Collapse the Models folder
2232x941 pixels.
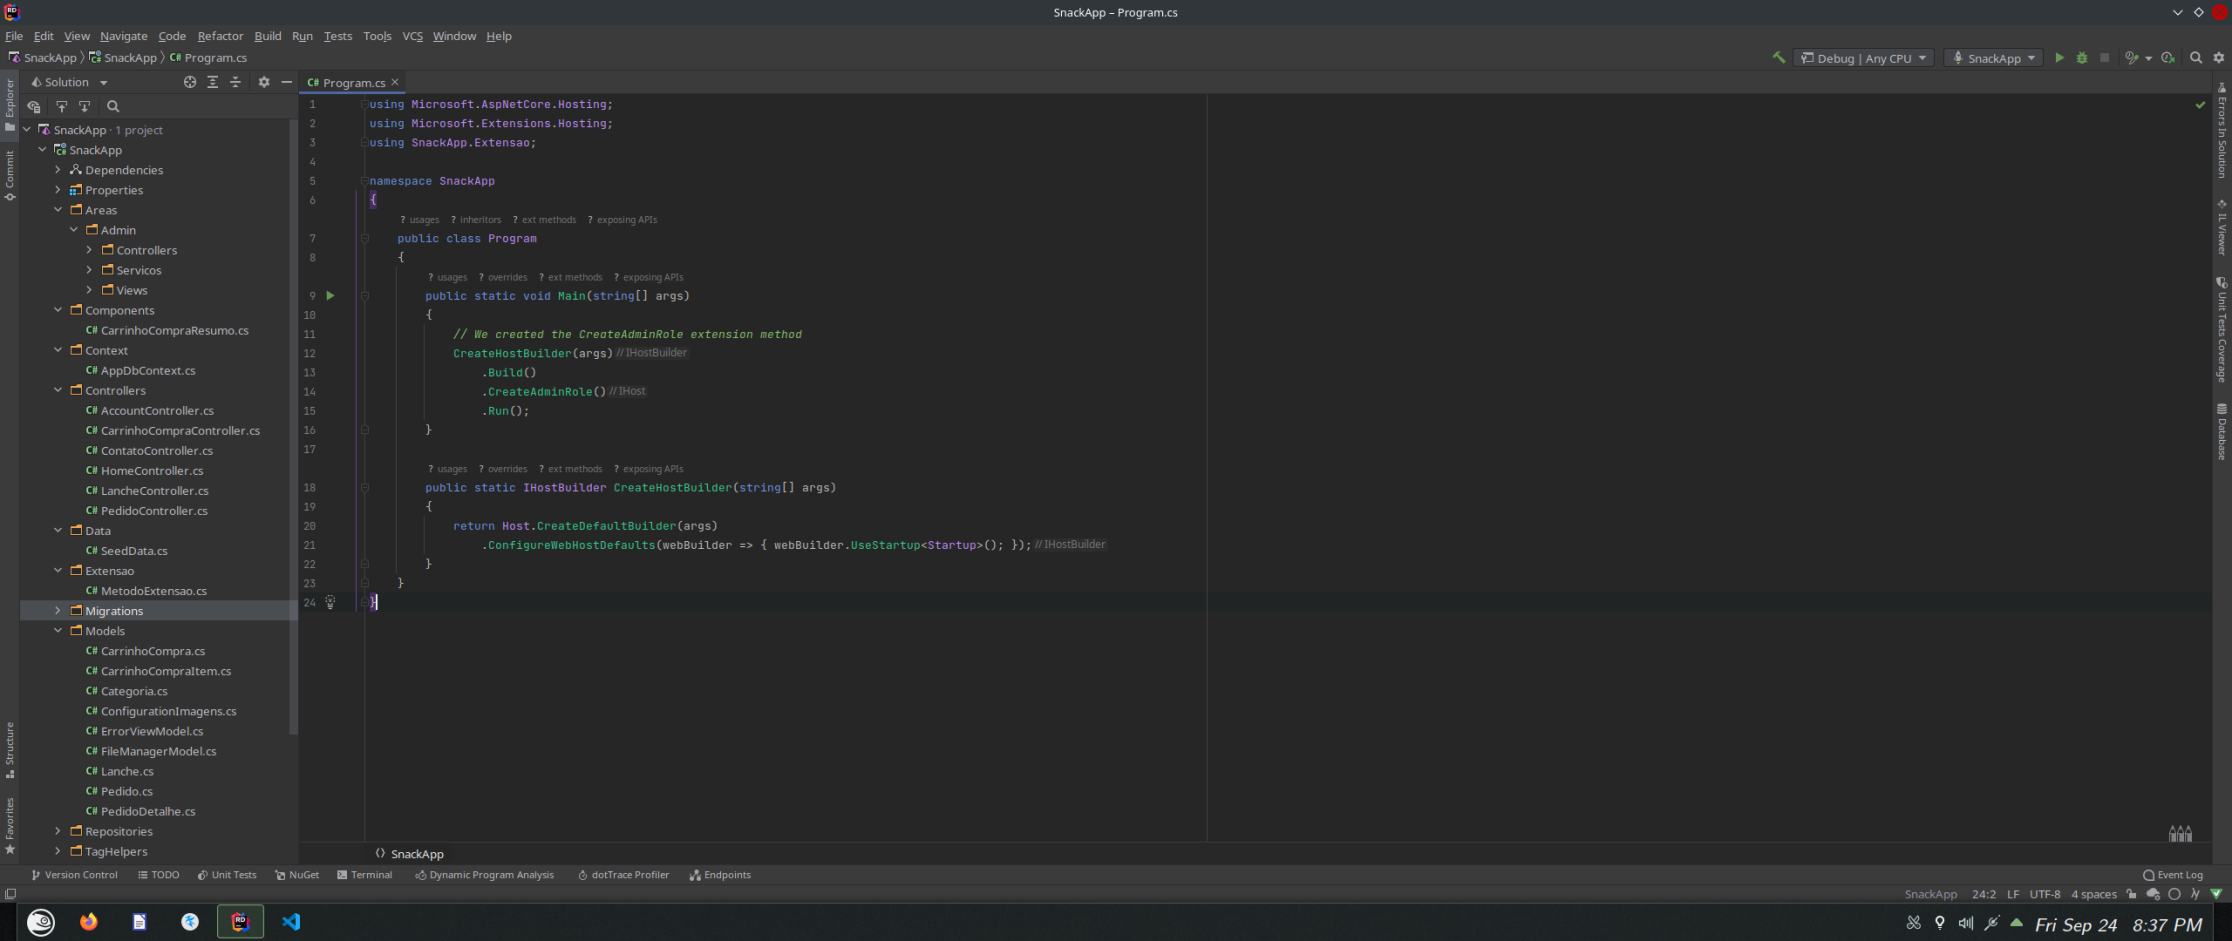(58, 631)
